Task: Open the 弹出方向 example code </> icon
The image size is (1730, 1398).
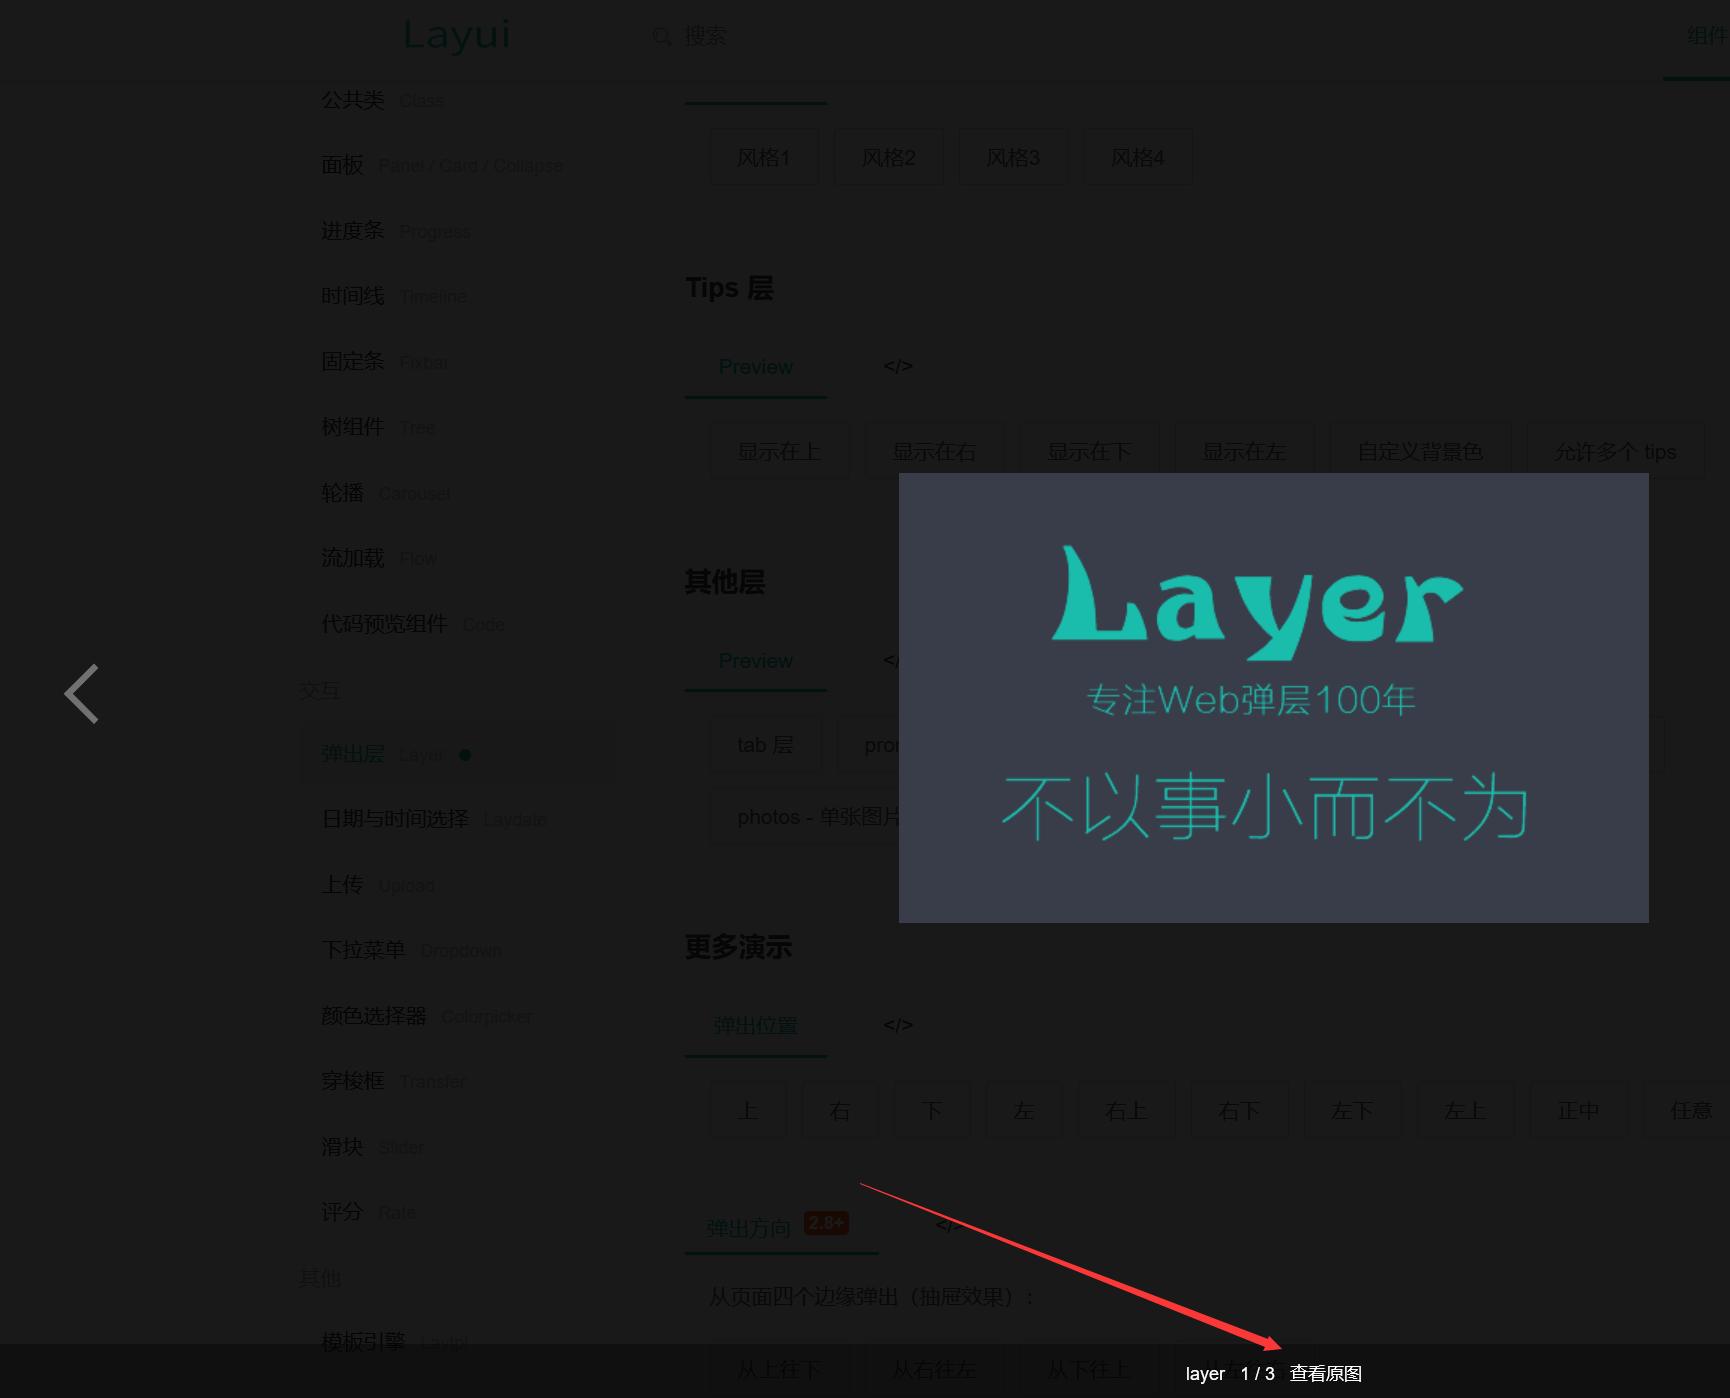Action: tap(946, 1222)
